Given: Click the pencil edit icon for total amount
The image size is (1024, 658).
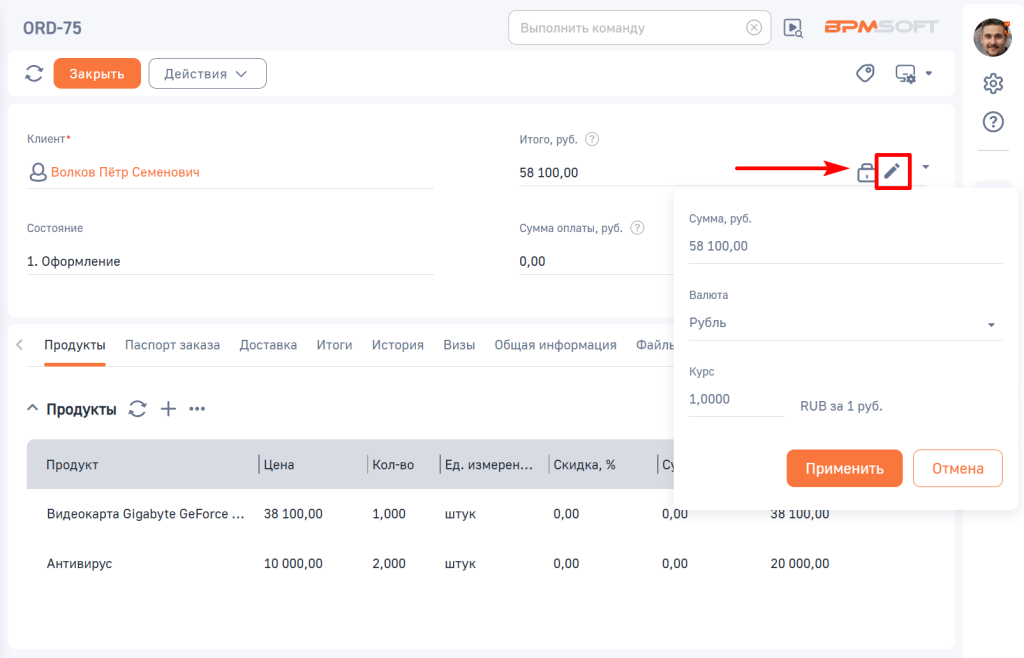Looking at the screenshot, I should [x=892, y=171].
